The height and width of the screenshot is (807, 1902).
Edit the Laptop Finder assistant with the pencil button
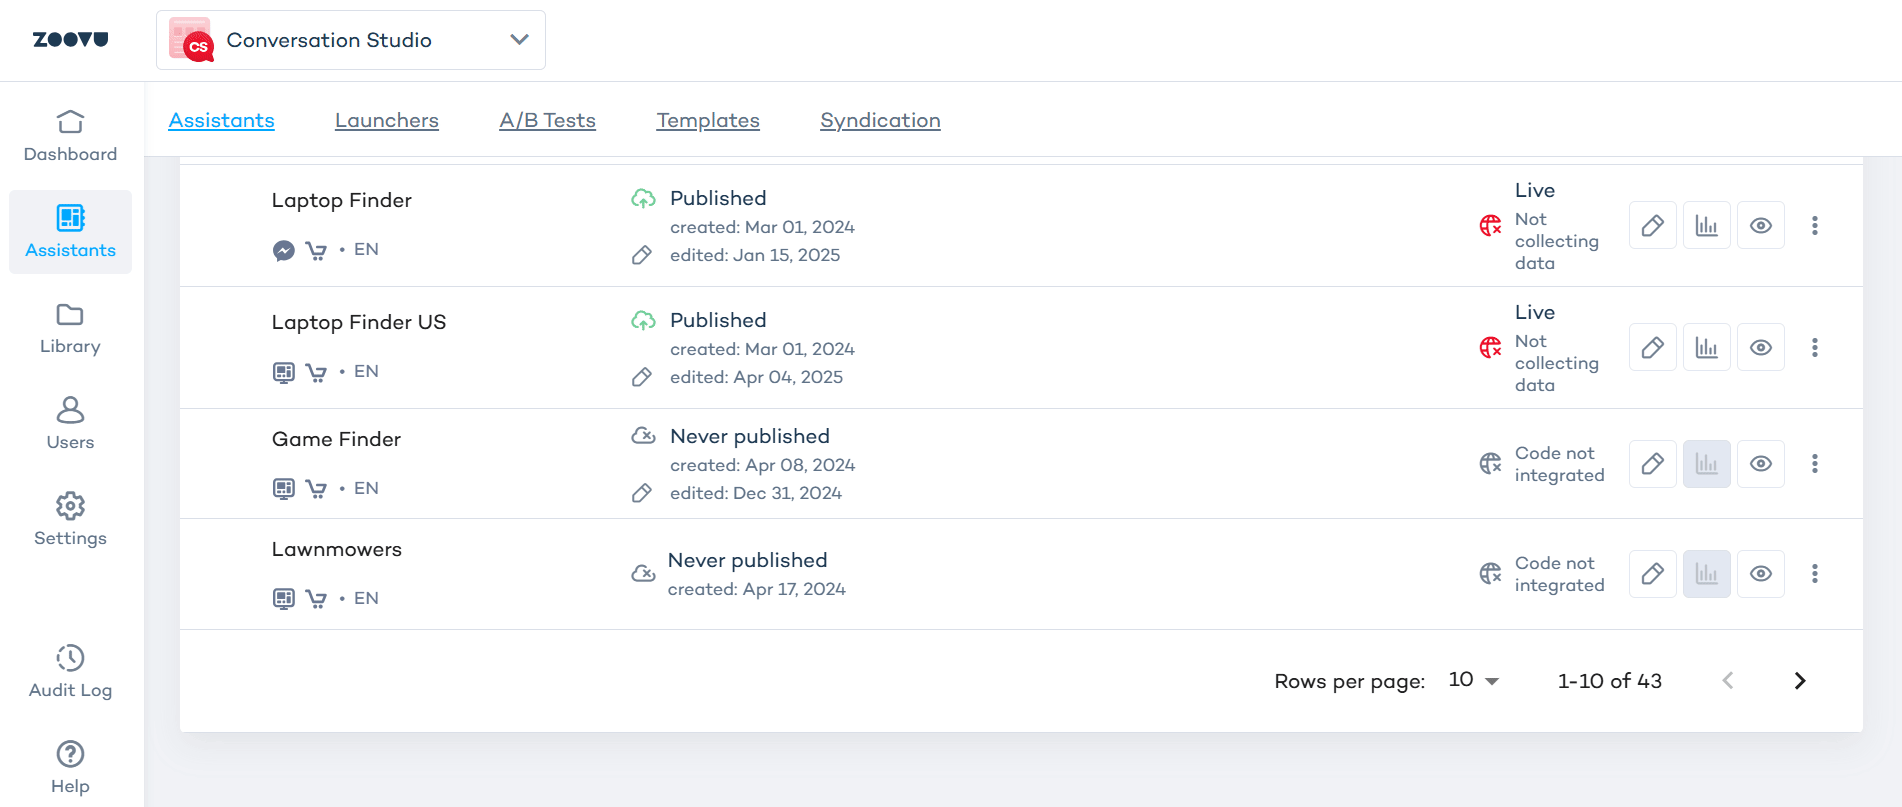pyautogui.click(x=1653, y=226)
